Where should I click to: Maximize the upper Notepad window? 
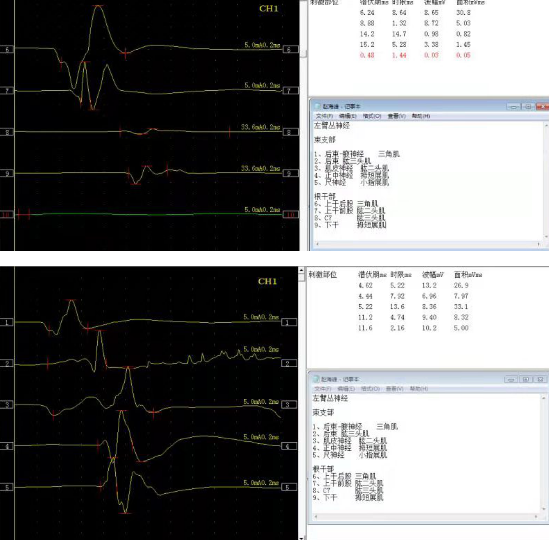[x=528, y=106]
